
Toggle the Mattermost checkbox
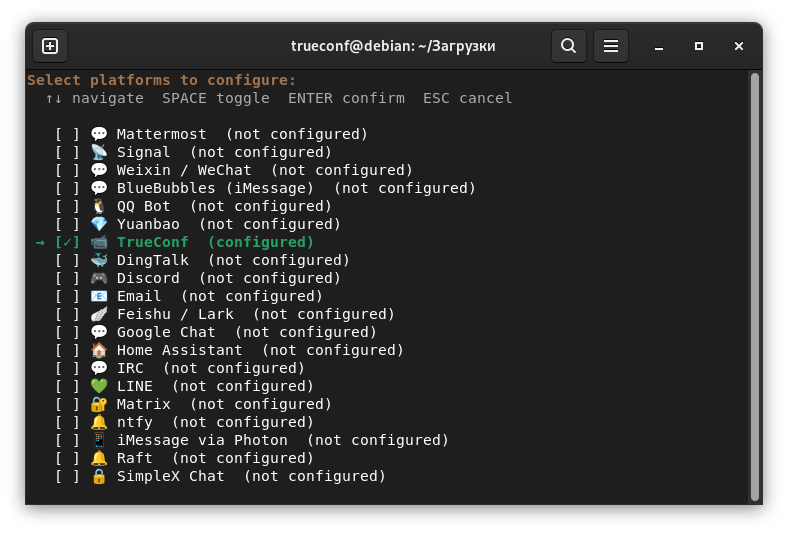(x=67, y=134)
